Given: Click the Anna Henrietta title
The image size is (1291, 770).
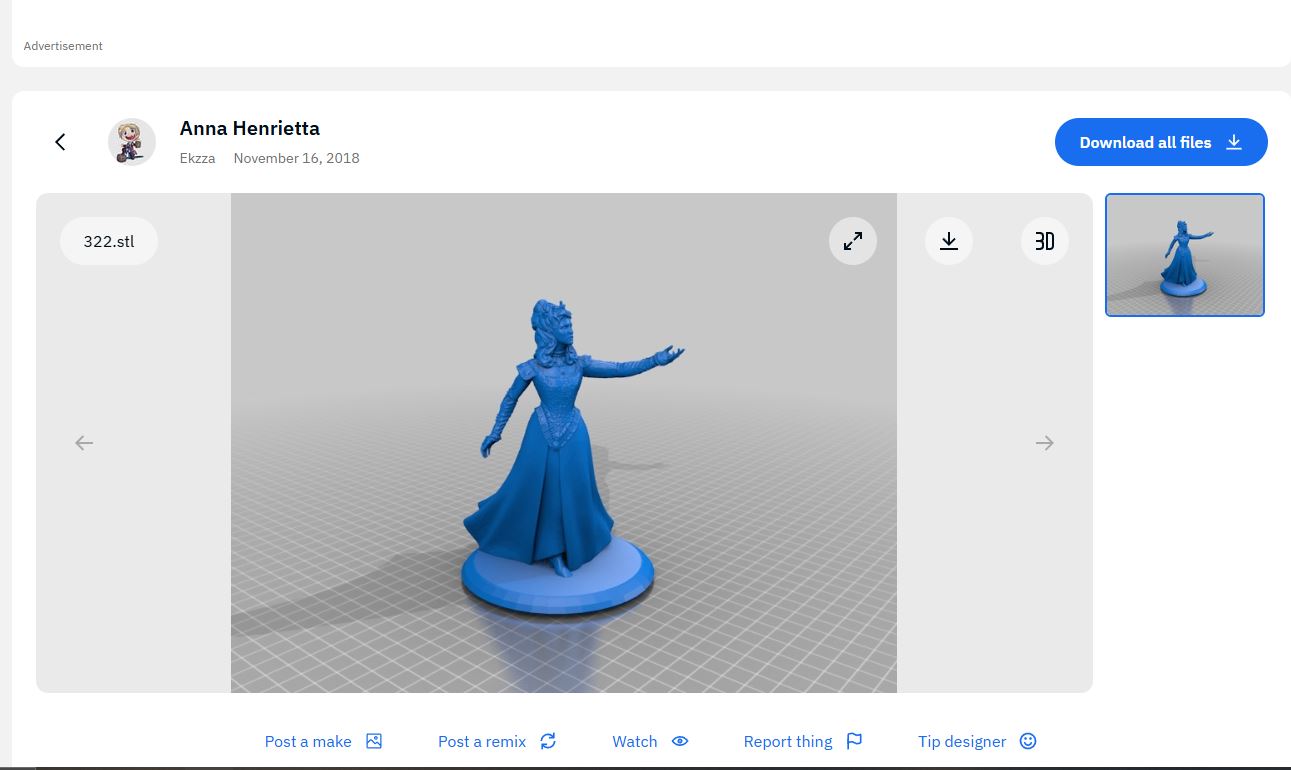Looking at the screenshot, I should tap(249, 128).
